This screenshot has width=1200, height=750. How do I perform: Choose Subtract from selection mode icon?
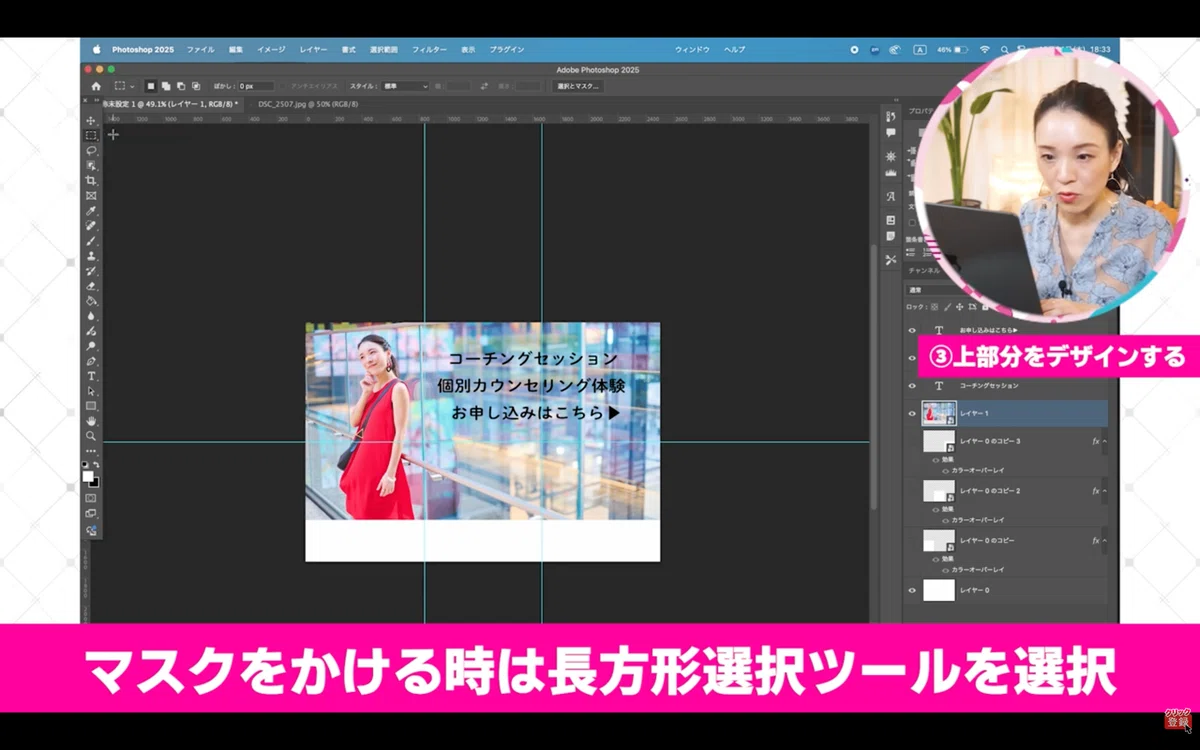(x=181, y=86)
